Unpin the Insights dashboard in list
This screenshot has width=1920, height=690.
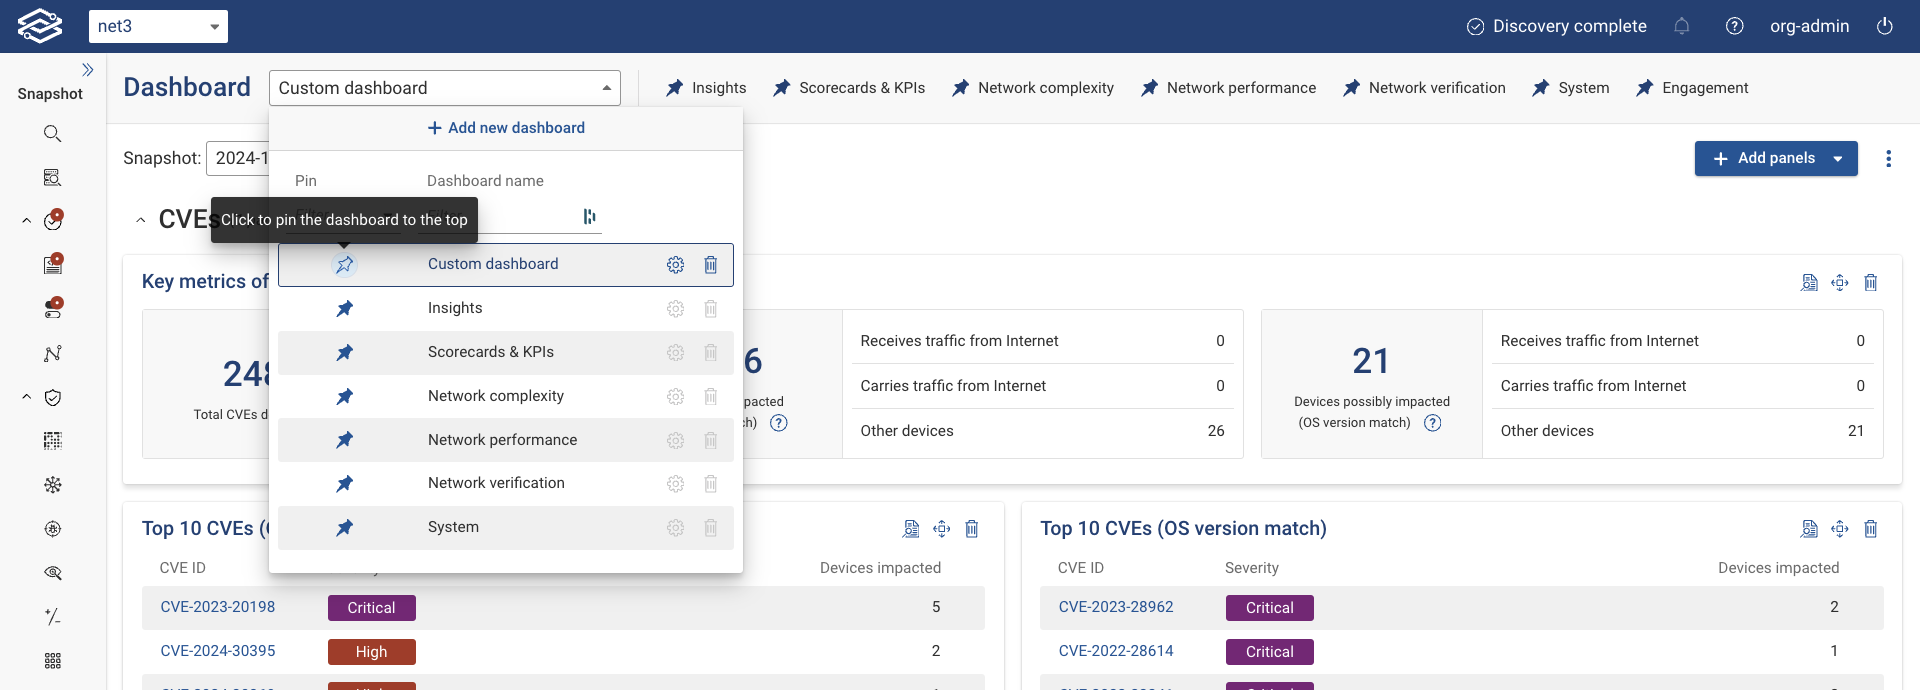345,309
